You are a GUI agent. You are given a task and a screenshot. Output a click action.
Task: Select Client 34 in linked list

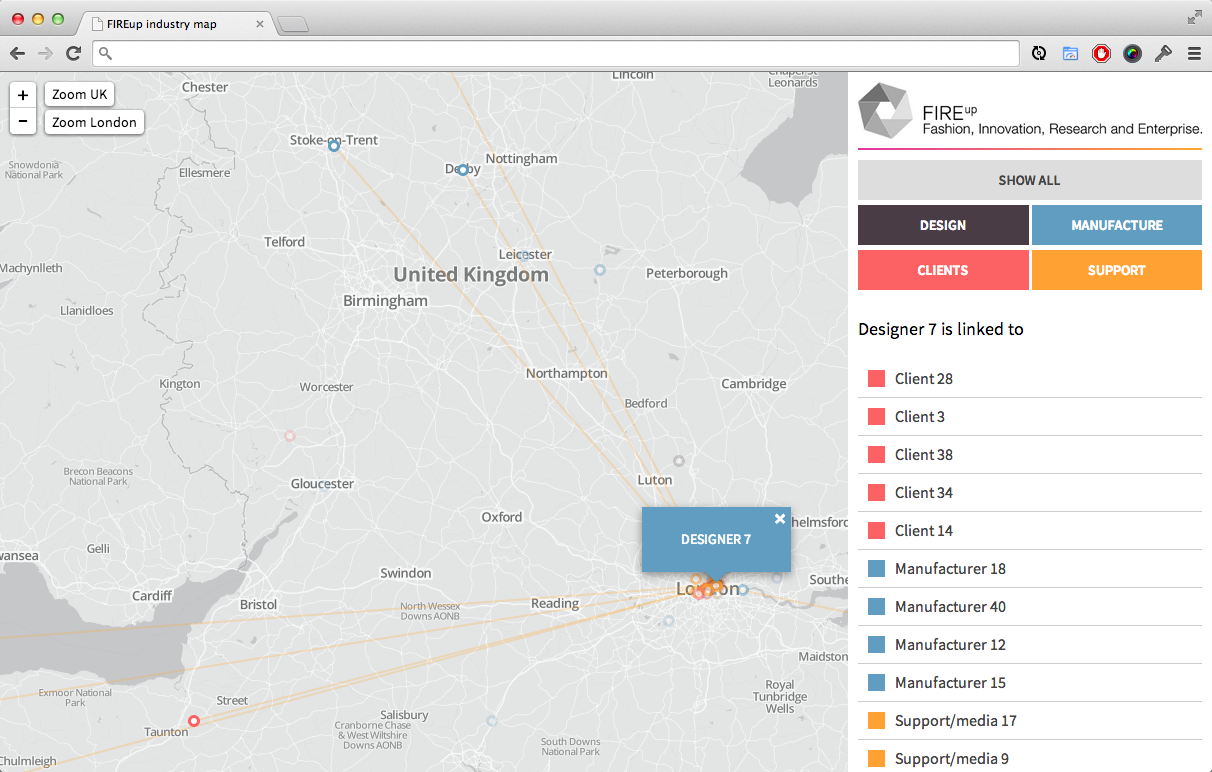[1029, 493]
